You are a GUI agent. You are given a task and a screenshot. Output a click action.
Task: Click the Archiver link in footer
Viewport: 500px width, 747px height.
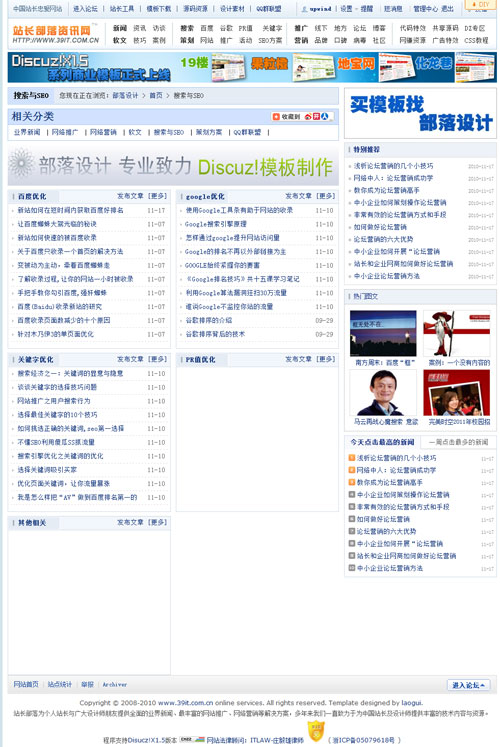115,685
